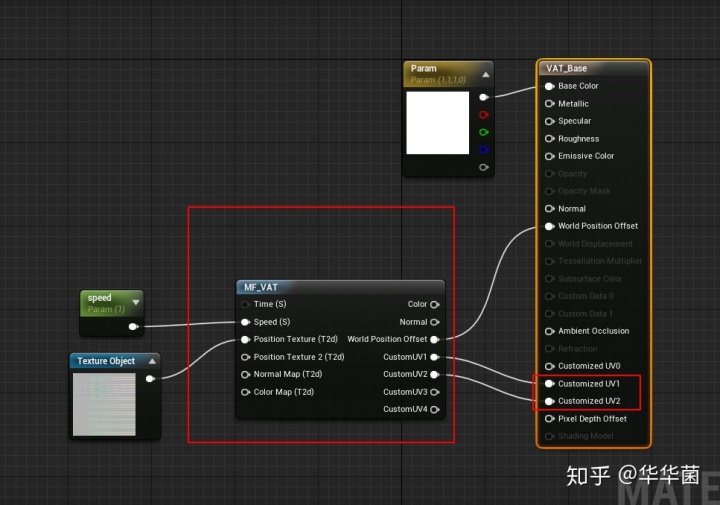Click the CustomUV3 output pin

tap(435, 392)
